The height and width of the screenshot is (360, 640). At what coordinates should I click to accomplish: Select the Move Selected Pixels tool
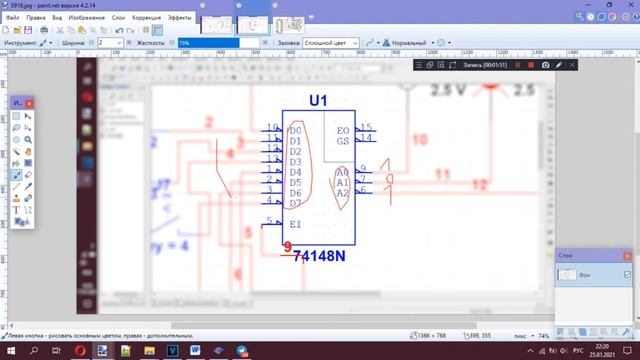coord(28,116)
